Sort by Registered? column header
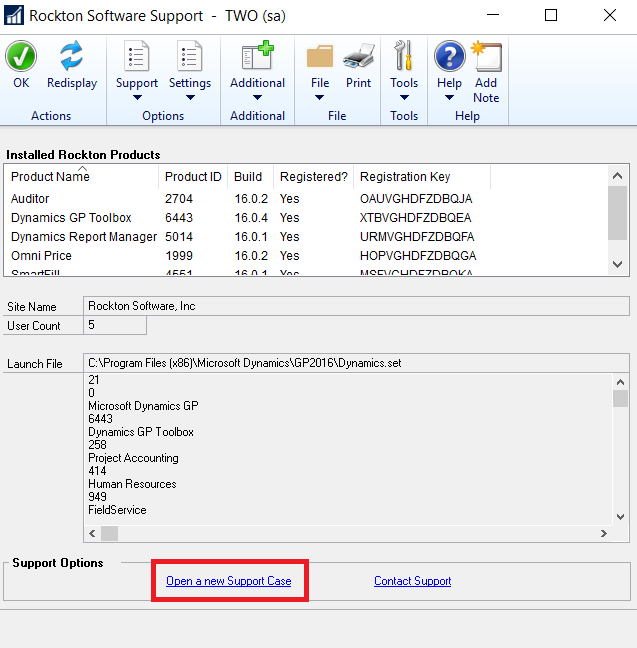This screenshot has width=637, height=648. click(313, 176)
